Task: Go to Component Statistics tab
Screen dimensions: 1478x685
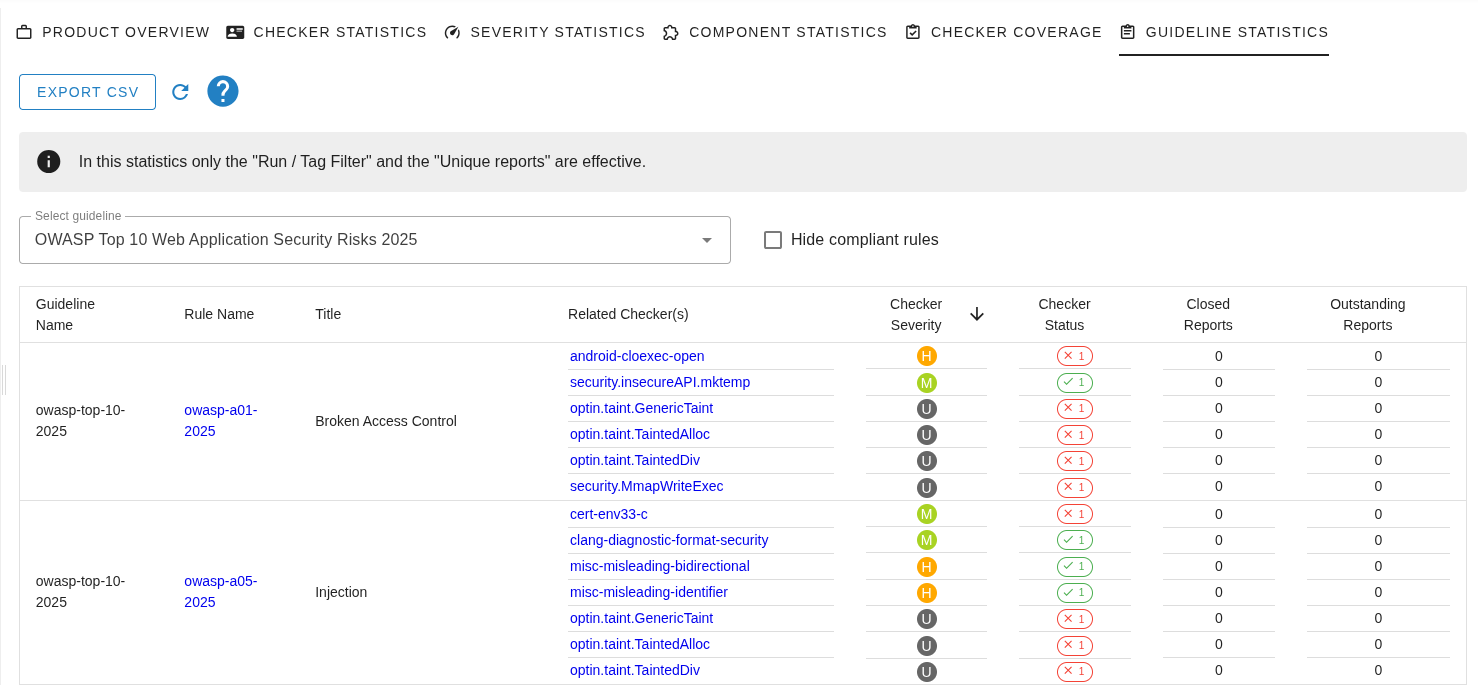Action: [x=775, y=32]
